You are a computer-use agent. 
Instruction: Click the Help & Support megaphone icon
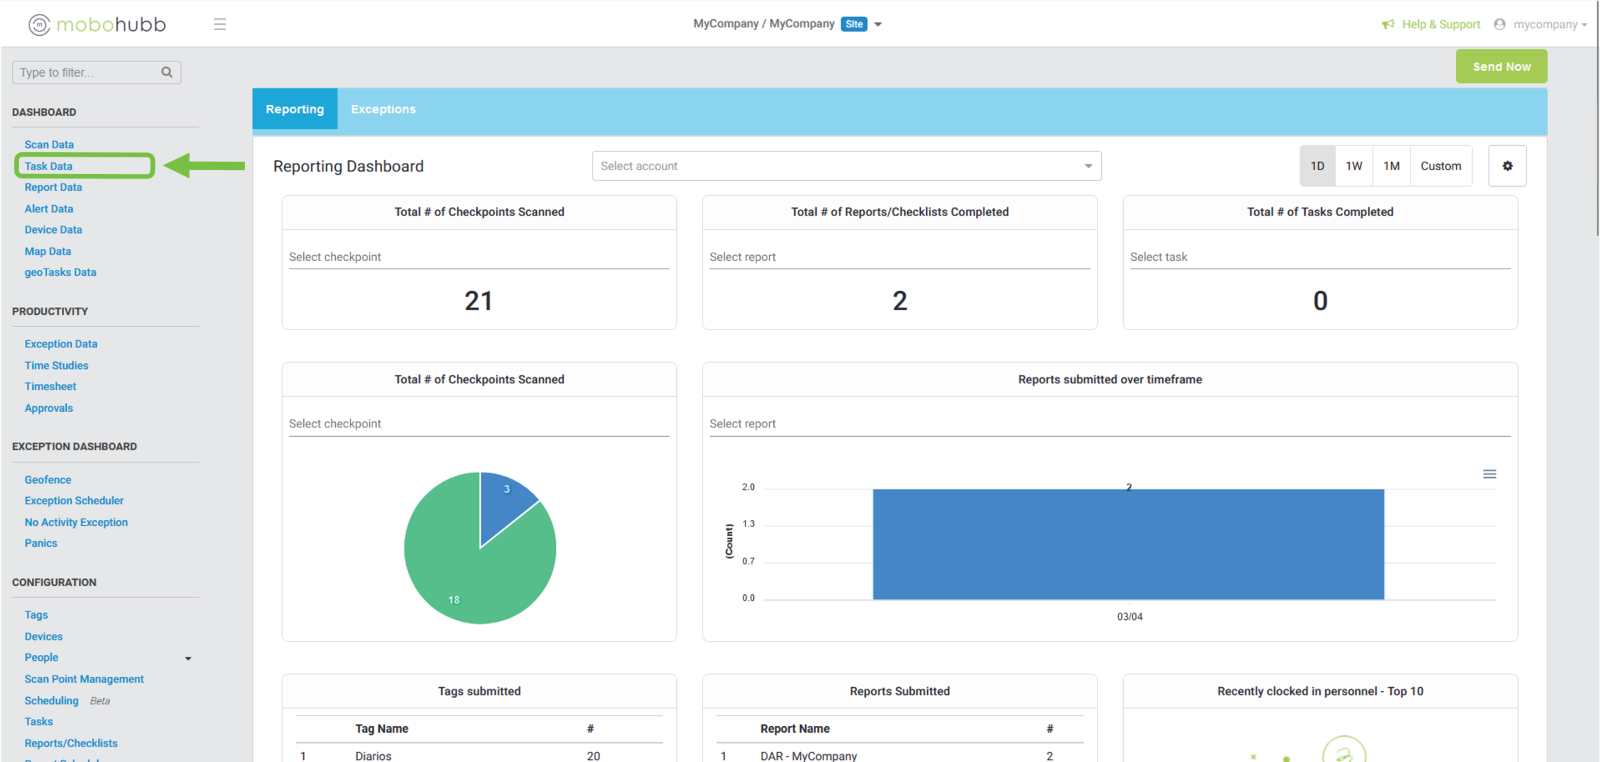(x=1388, y=24)
